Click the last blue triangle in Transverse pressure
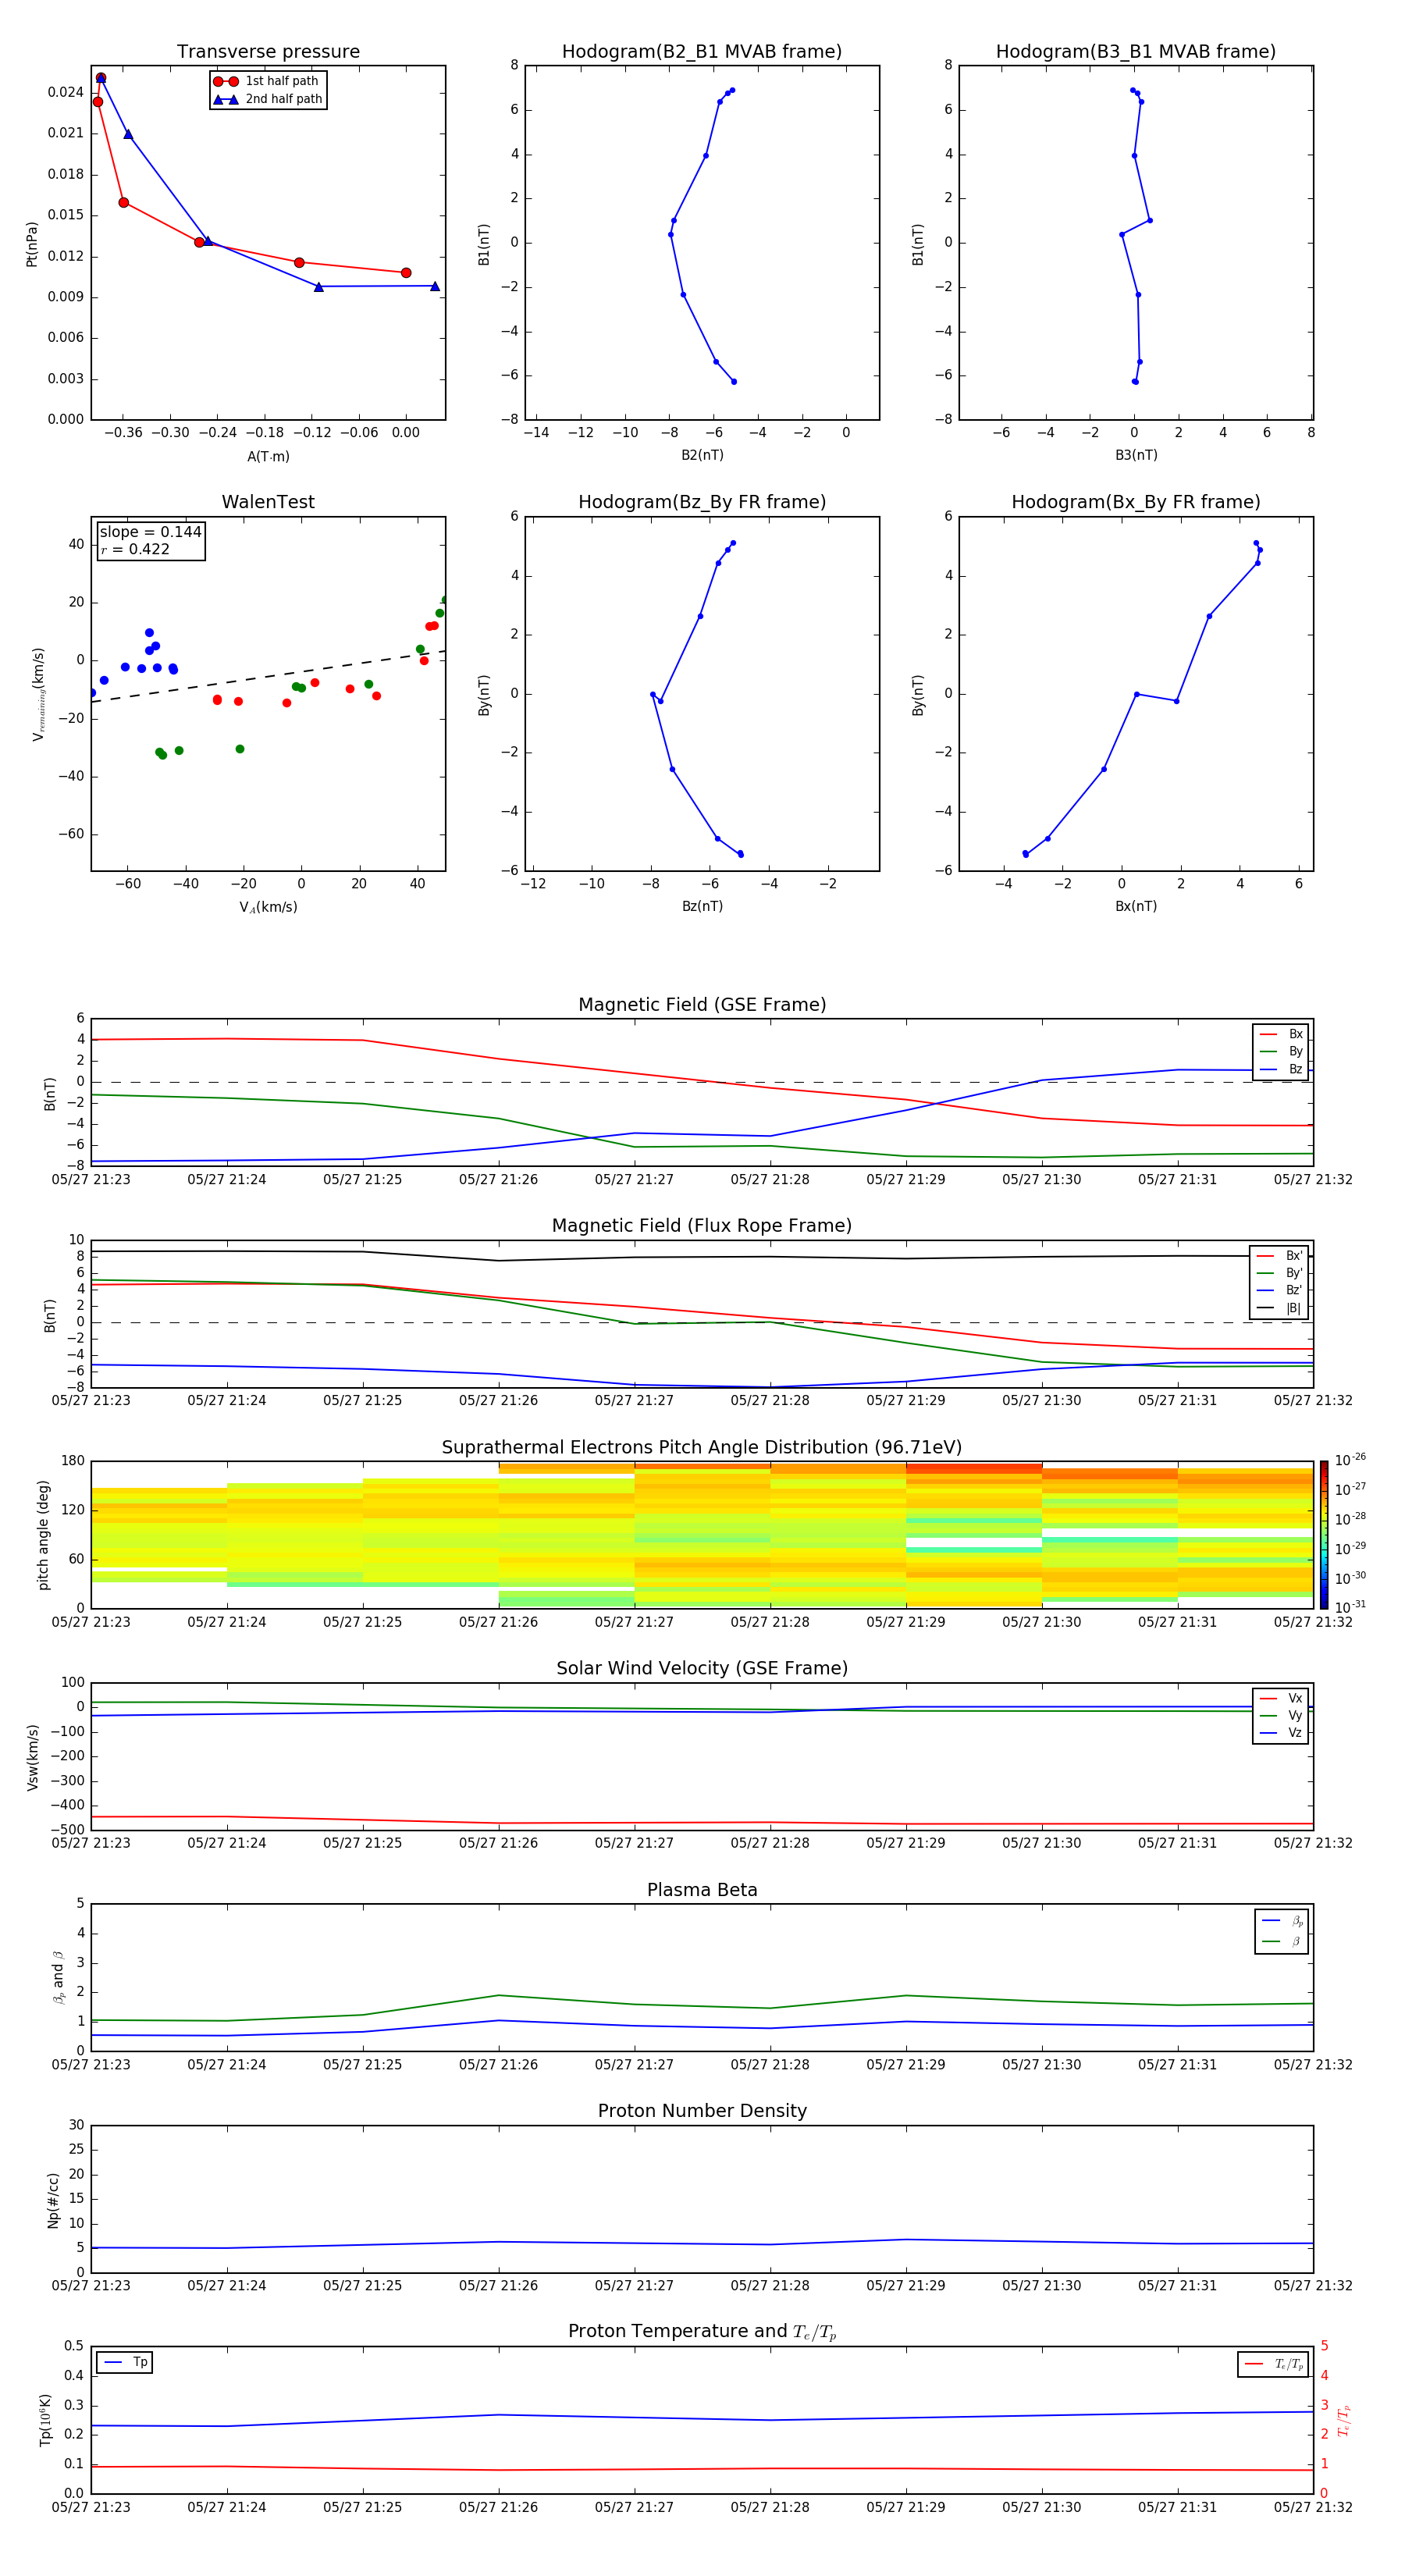Viewport: 1405px width, 2576px height. point(435,286)
